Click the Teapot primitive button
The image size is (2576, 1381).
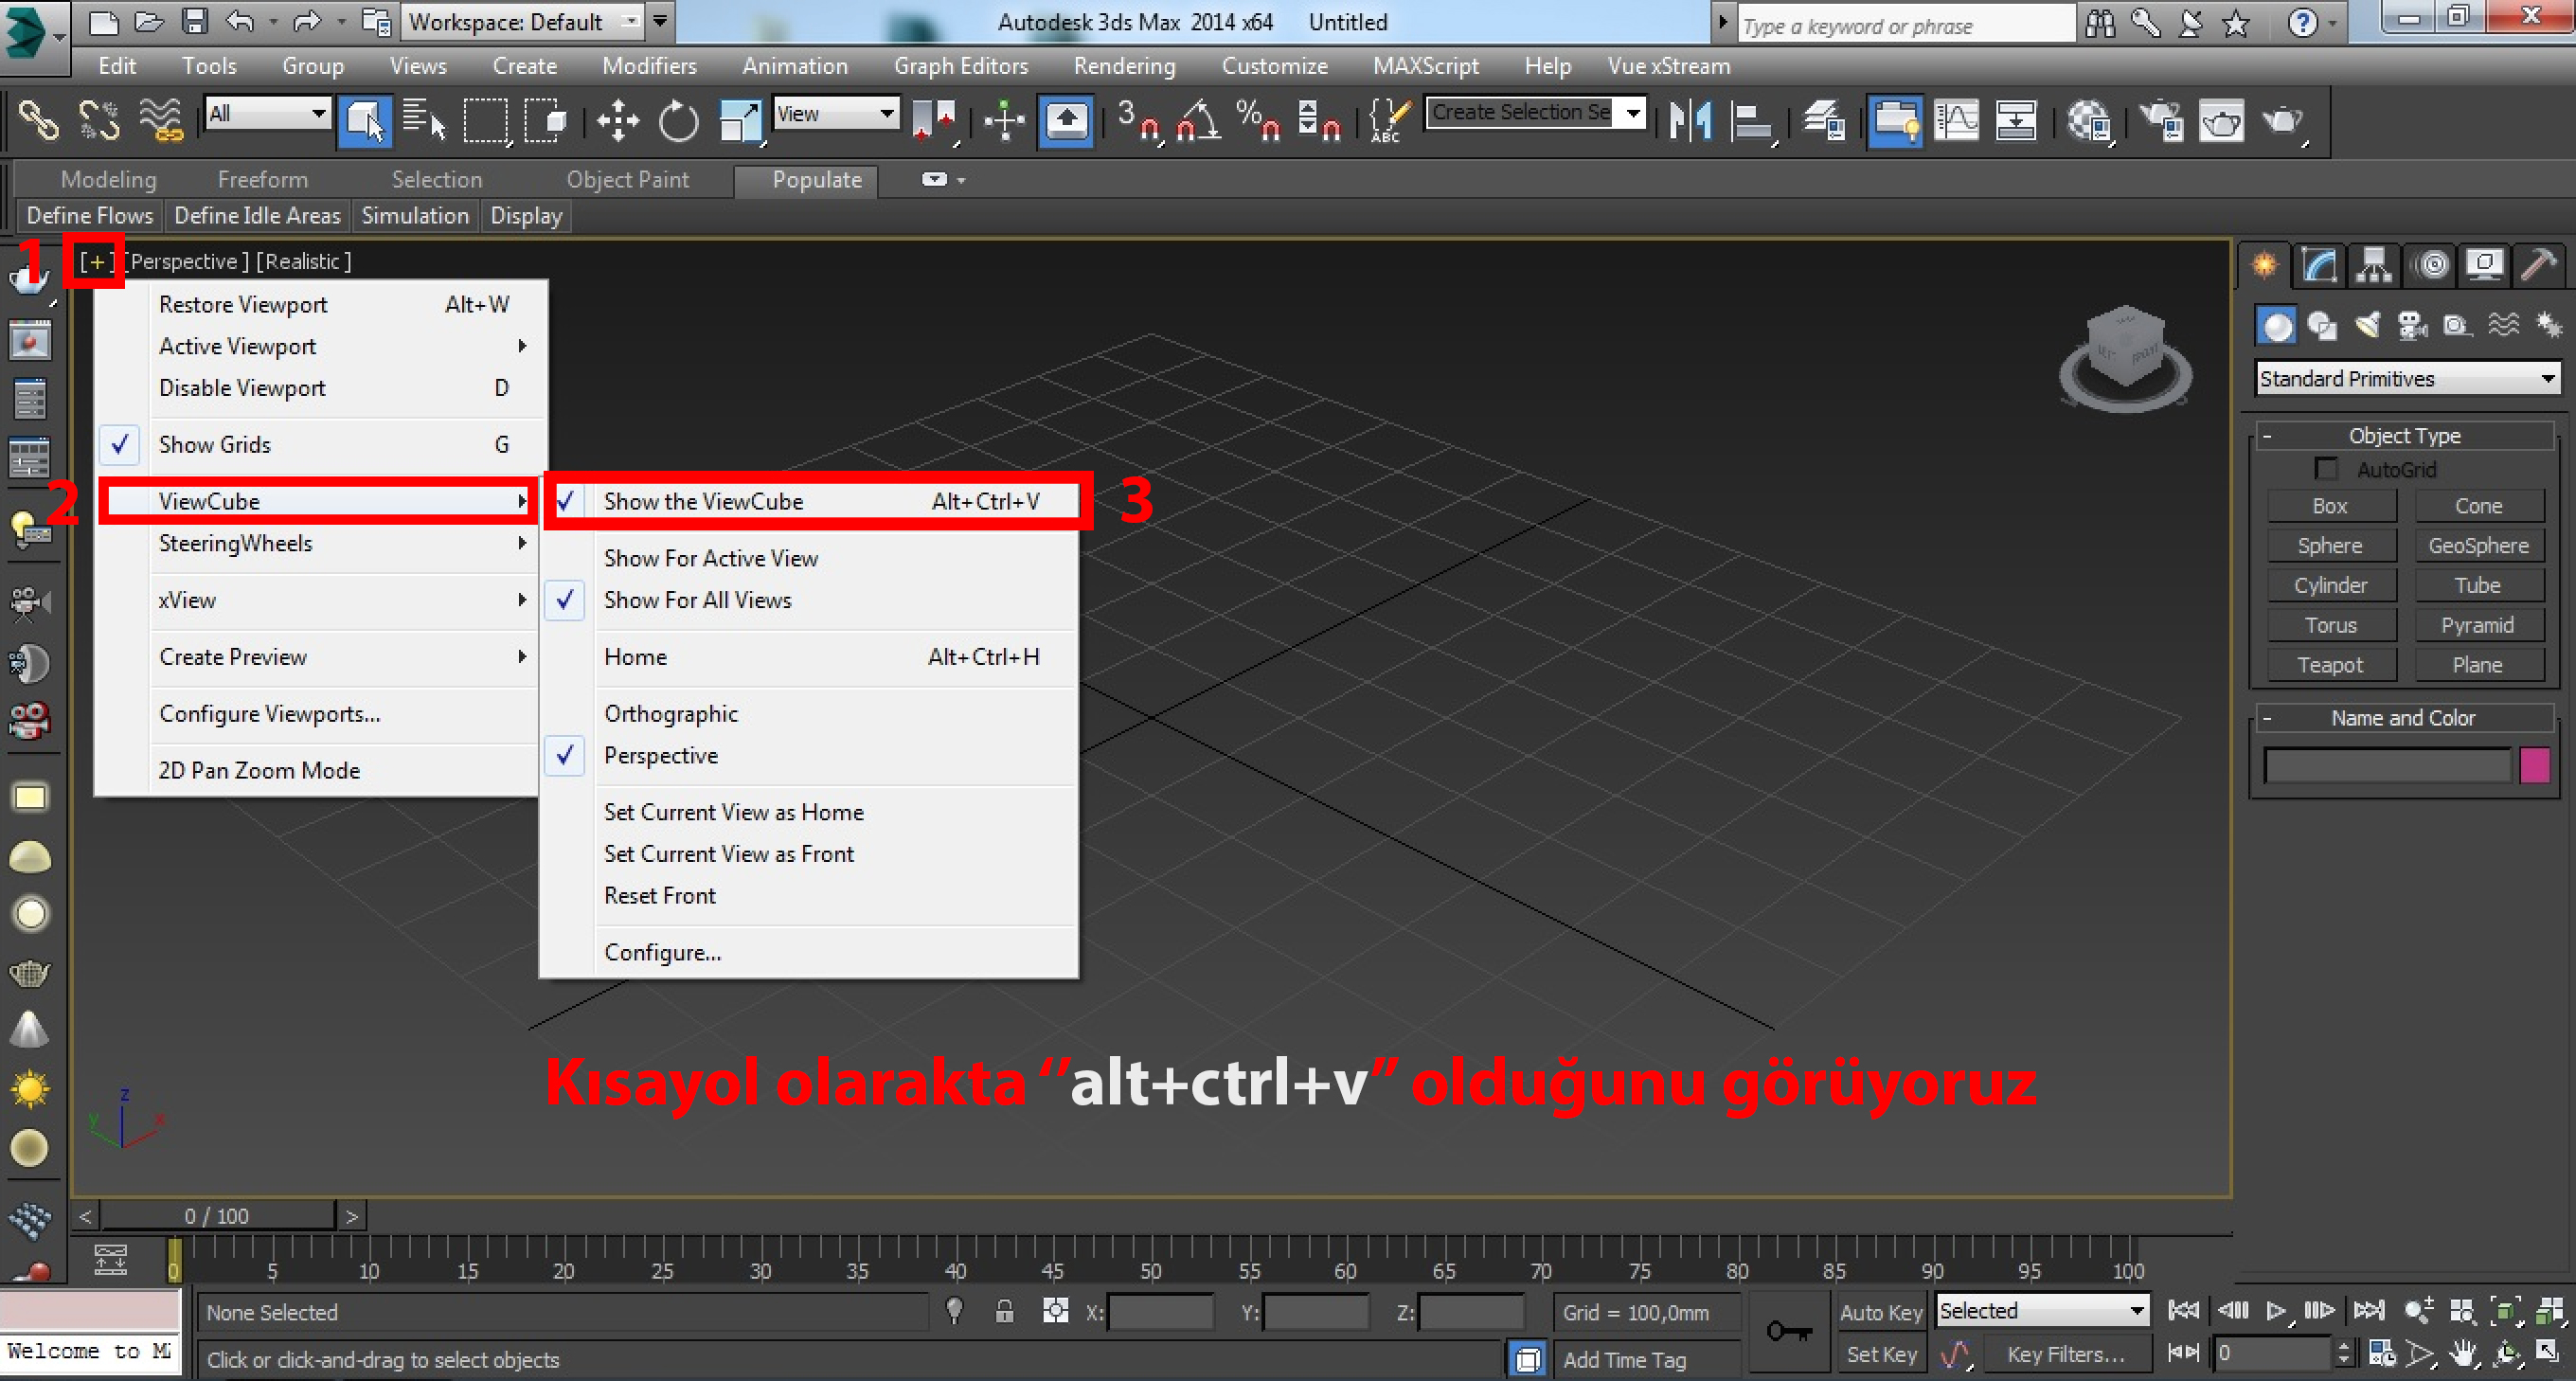click(x=2331, y=664)
